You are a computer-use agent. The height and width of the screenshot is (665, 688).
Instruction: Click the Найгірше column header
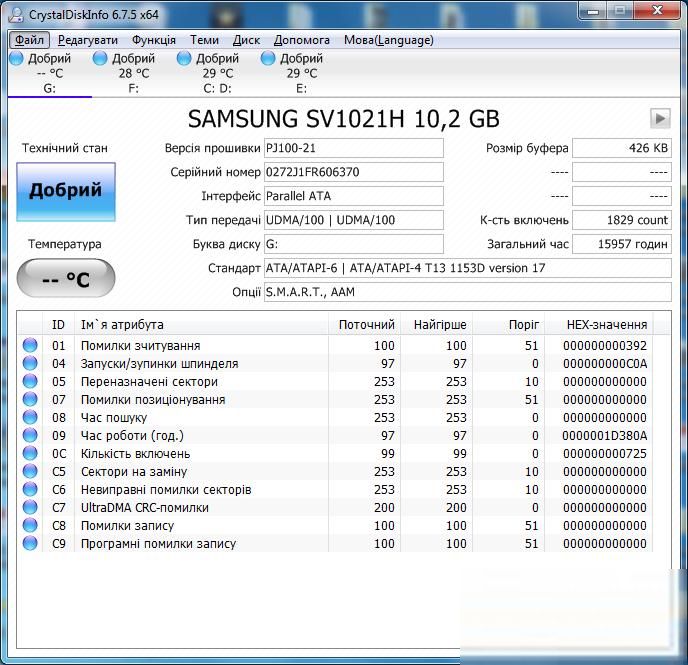coord(436,325)
